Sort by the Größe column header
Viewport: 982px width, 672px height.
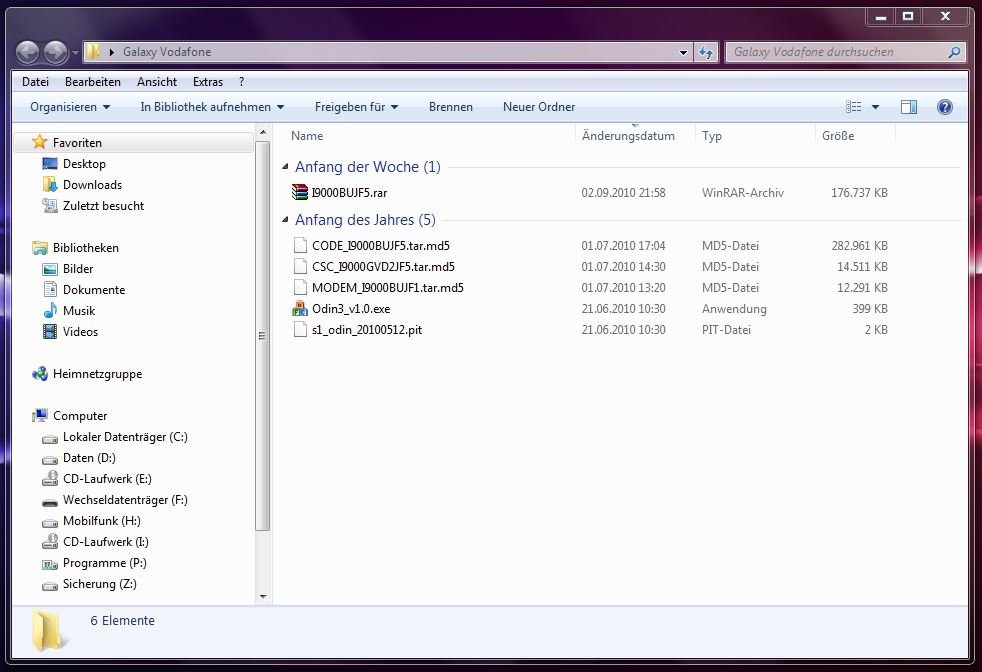(x=838, y=136)
